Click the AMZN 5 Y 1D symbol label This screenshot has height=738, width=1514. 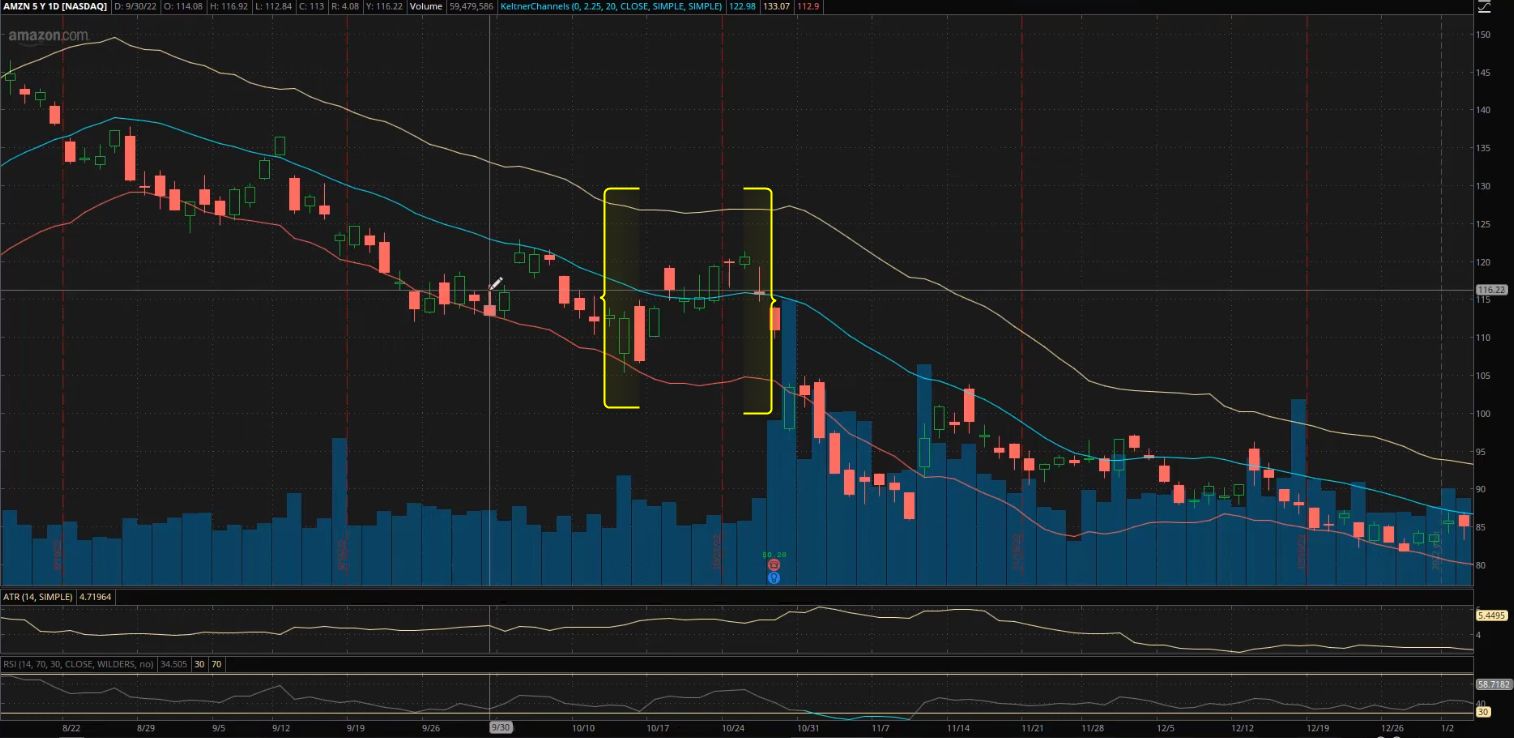54,6
